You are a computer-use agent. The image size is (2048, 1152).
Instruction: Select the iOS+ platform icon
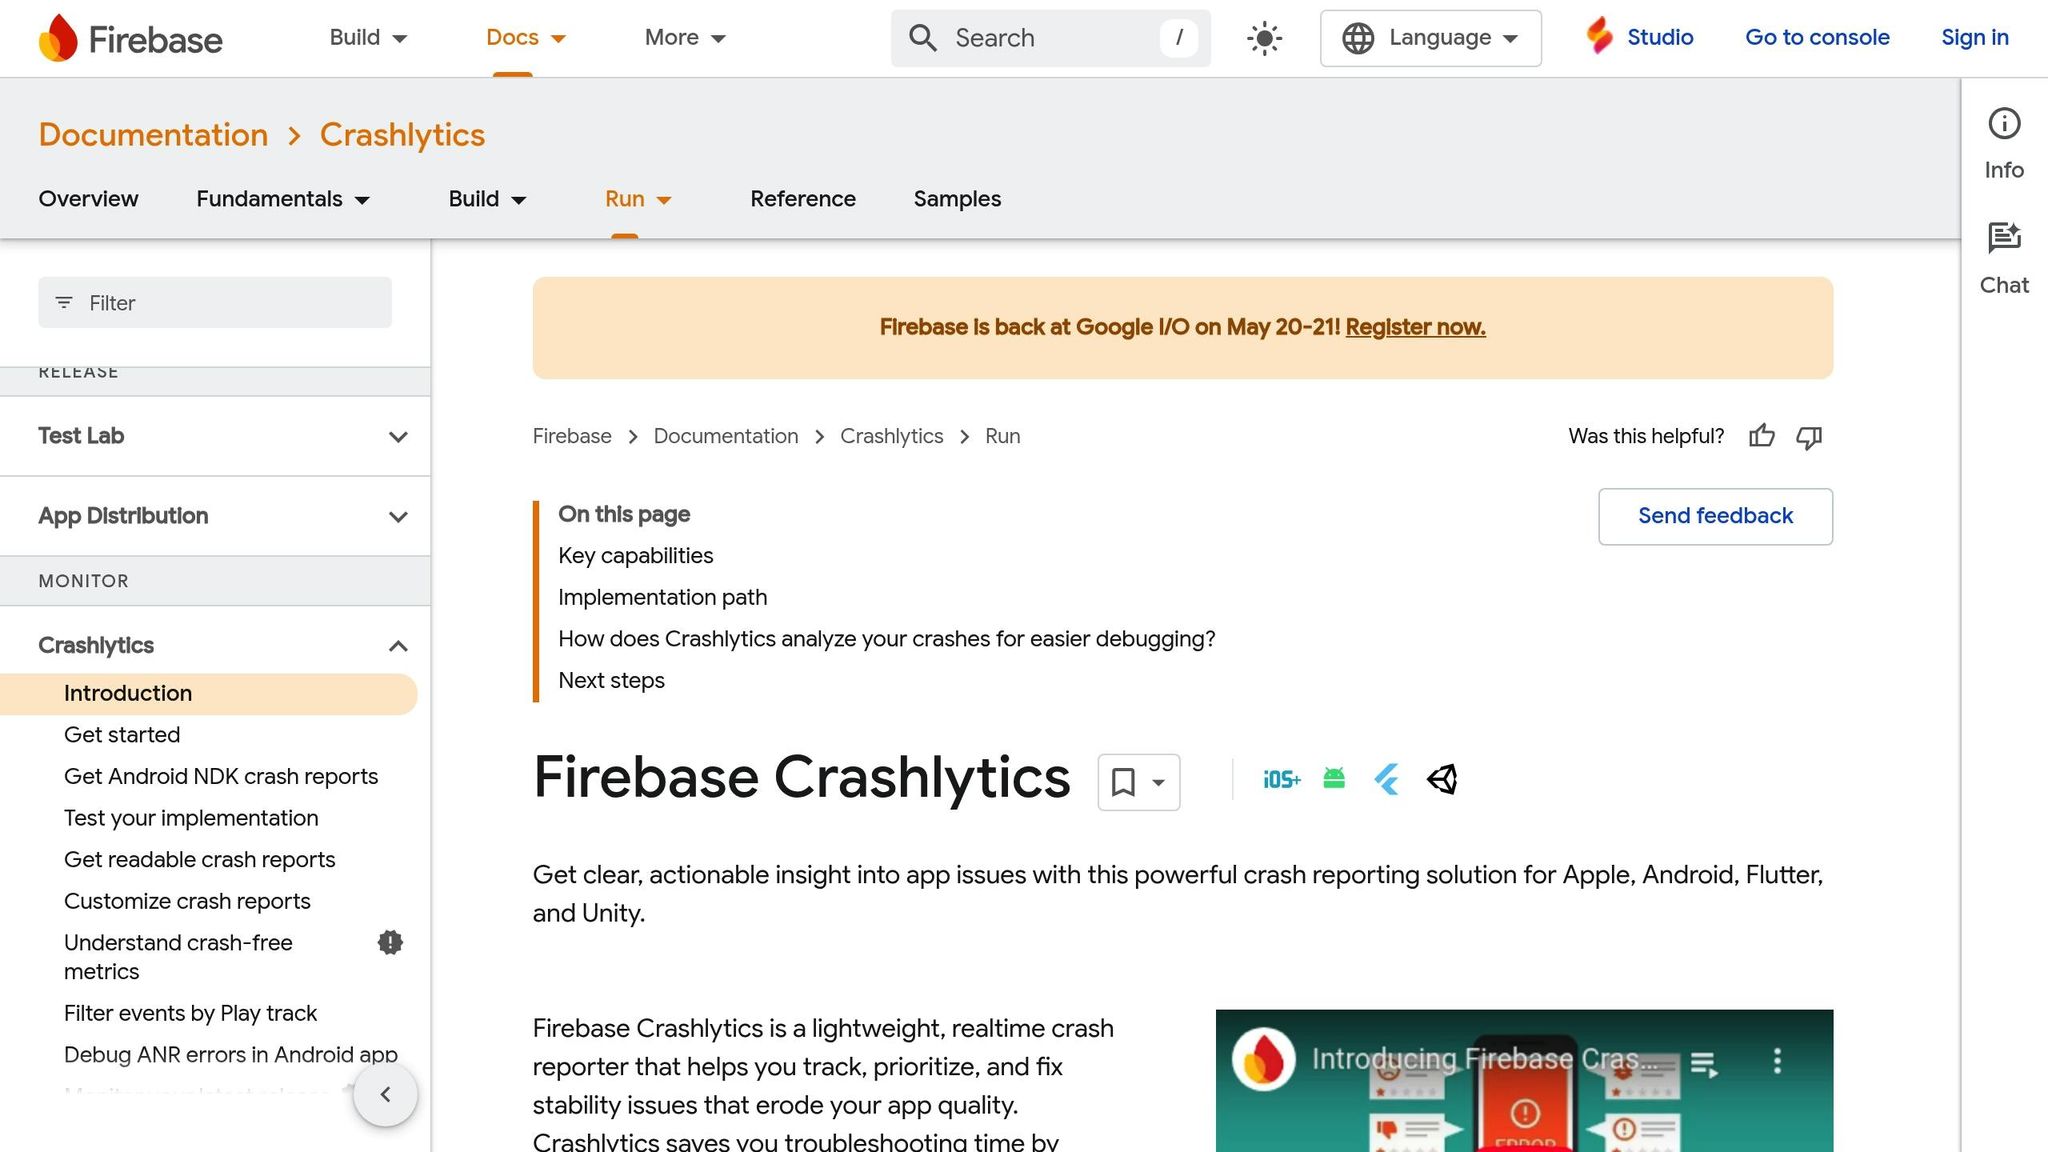click(1281, 779)
